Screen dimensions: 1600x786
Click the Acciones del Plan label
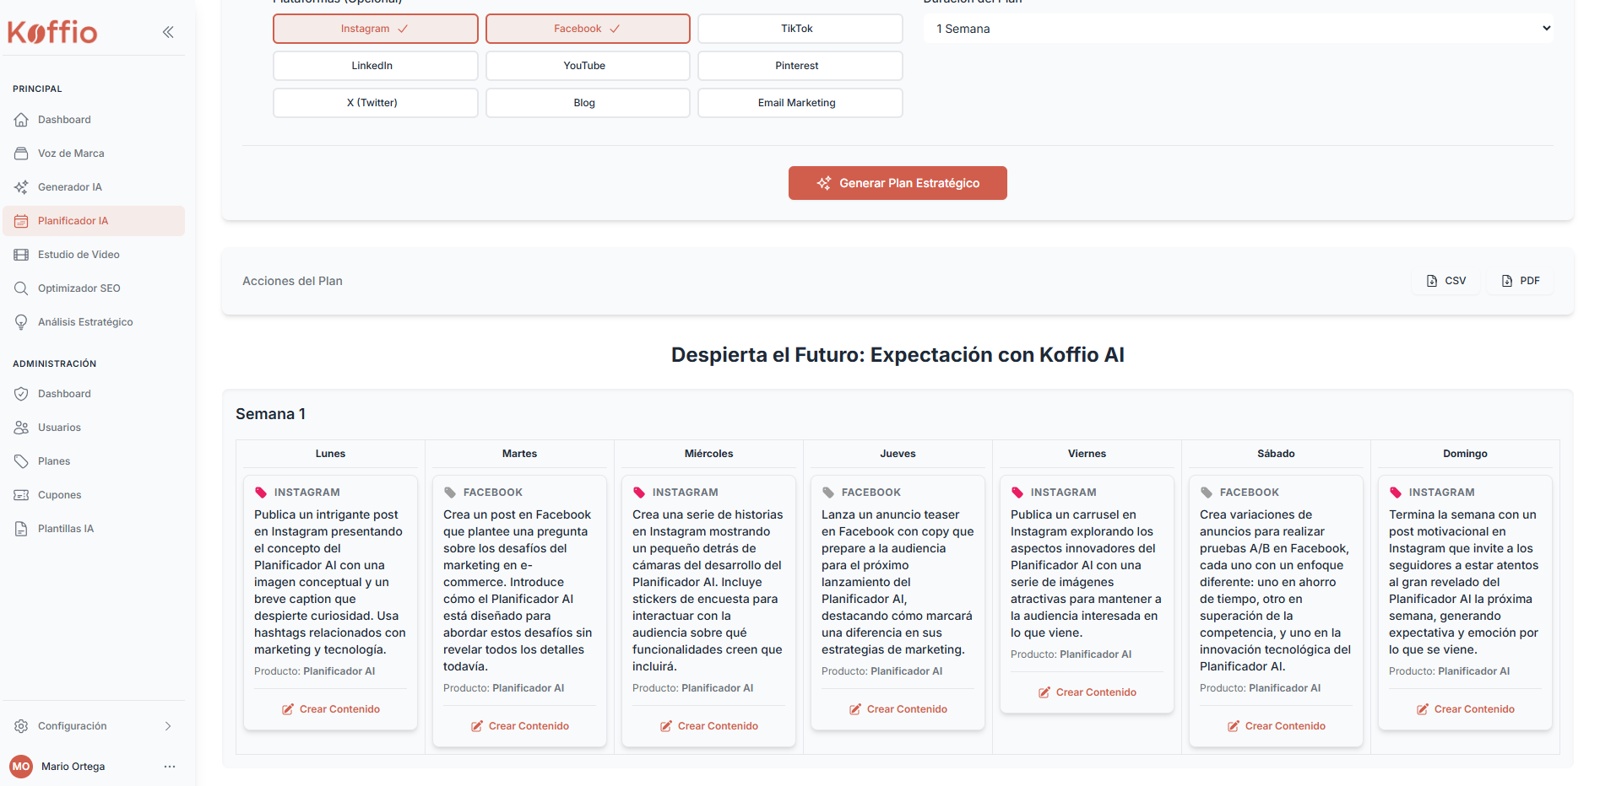coord(292,281)
